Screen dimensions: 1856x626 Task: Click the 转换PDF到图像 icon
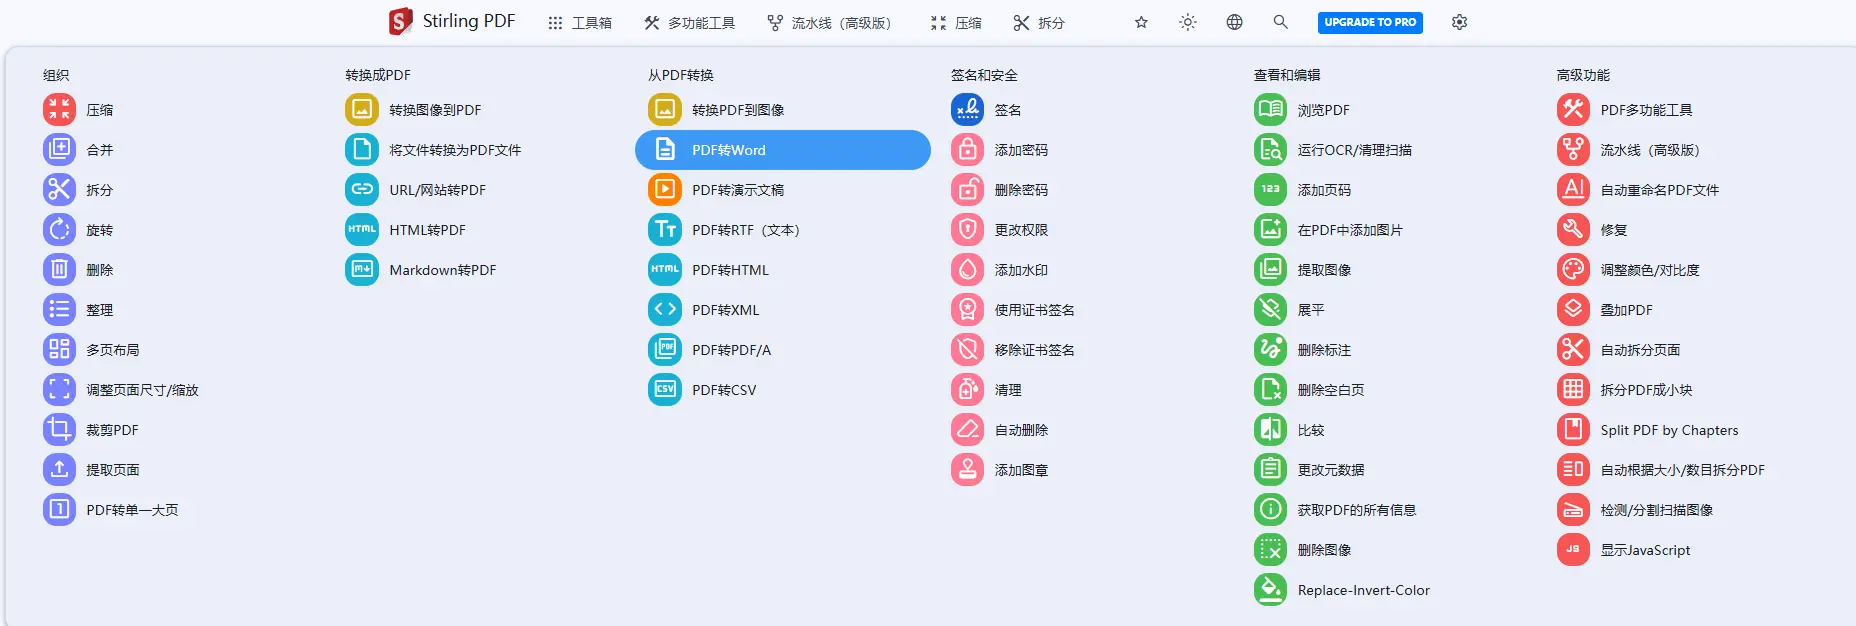point(665,110)
